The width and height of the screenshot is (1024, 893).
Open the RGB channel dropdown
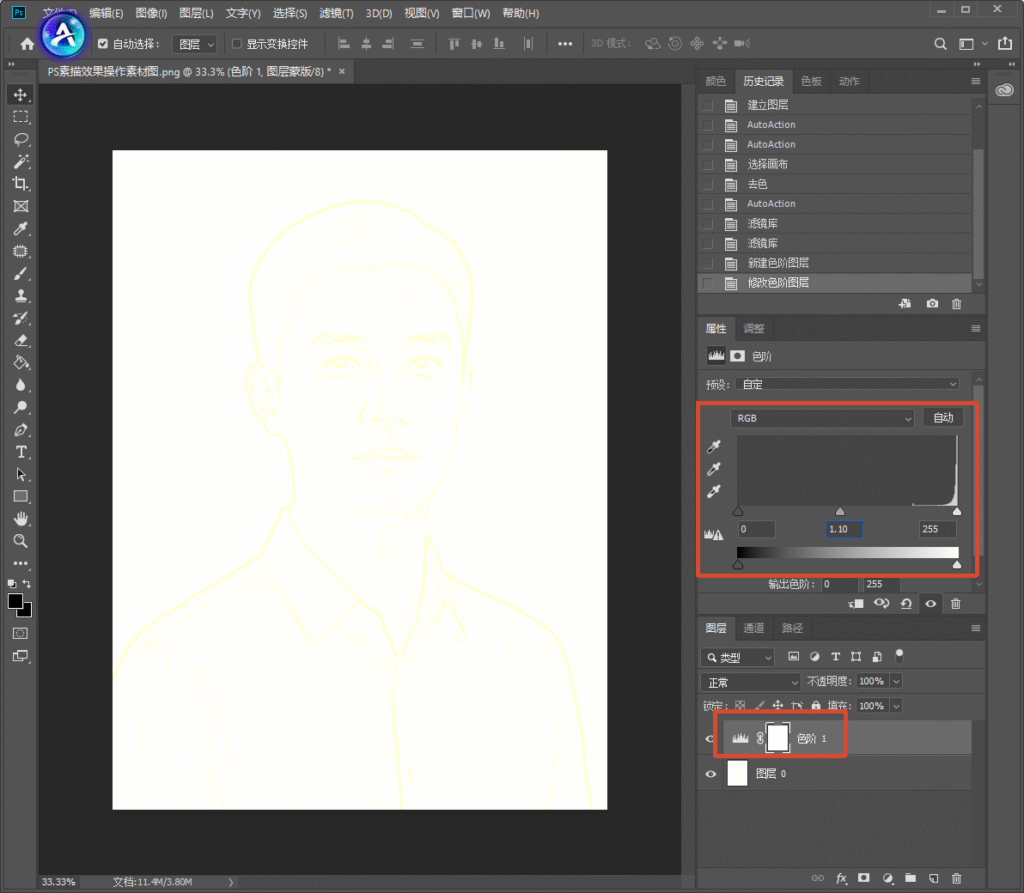pos(822,418)
